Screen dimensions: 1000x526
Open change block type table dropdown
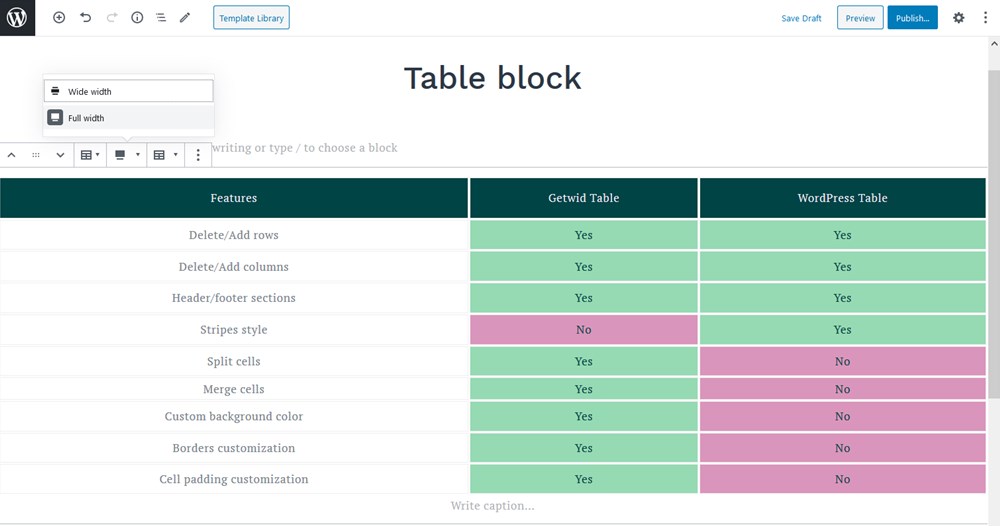point(90,155)
